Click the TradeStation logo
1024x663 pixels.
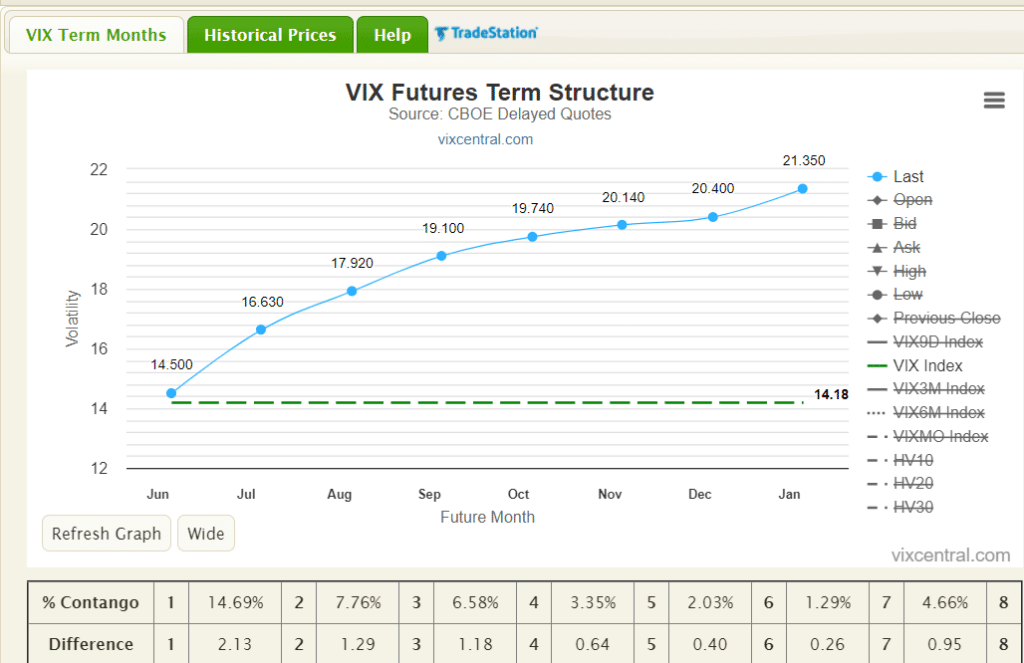click(x=487, y=33)
